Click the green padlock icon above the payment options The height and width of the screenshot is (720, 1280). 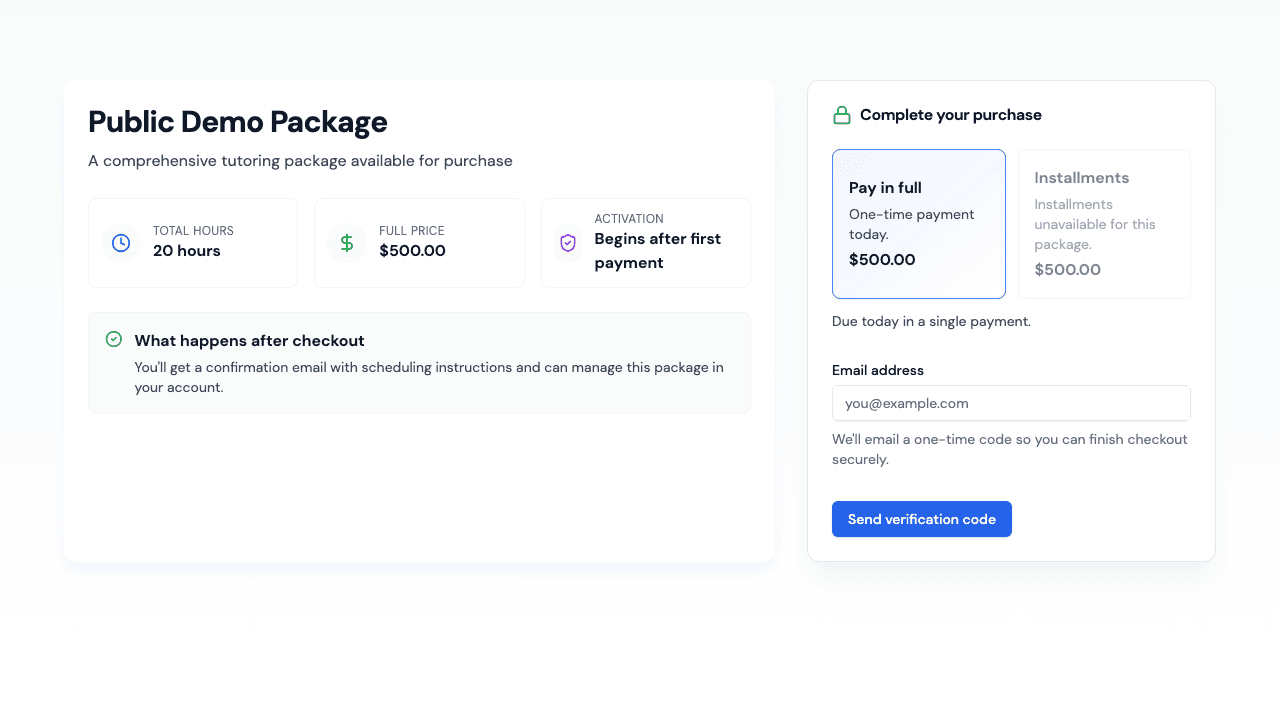click(841, 114)
